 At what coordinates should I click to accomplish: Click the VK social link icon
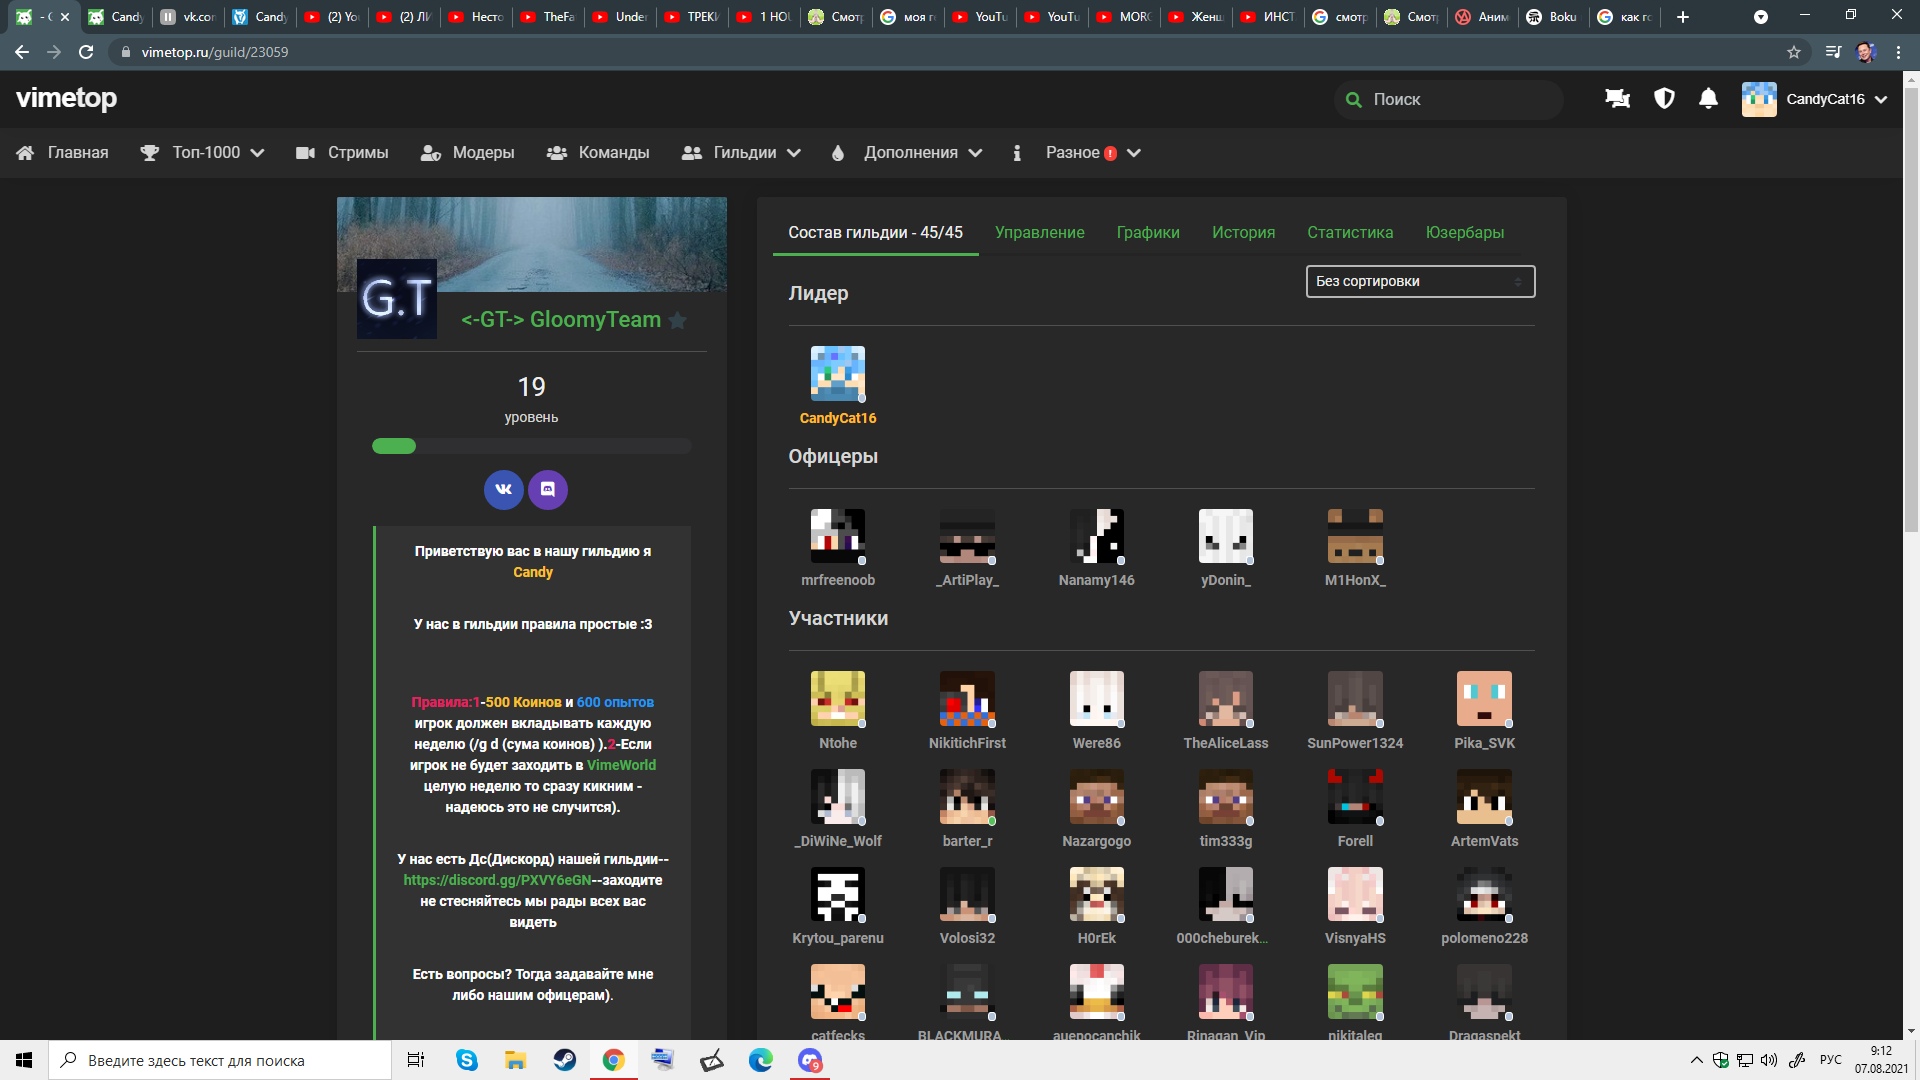pos(503,490)
